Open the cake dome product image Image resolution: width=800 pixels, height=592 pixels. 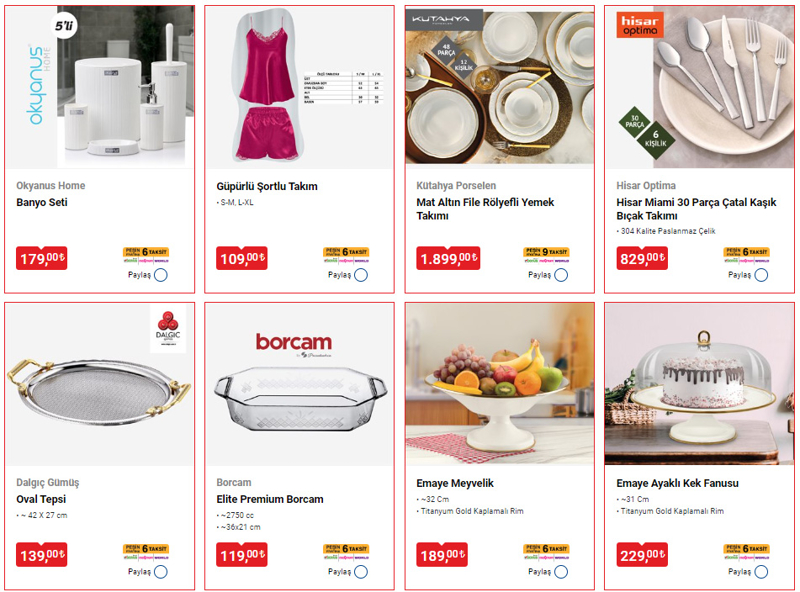coord(699,384)
